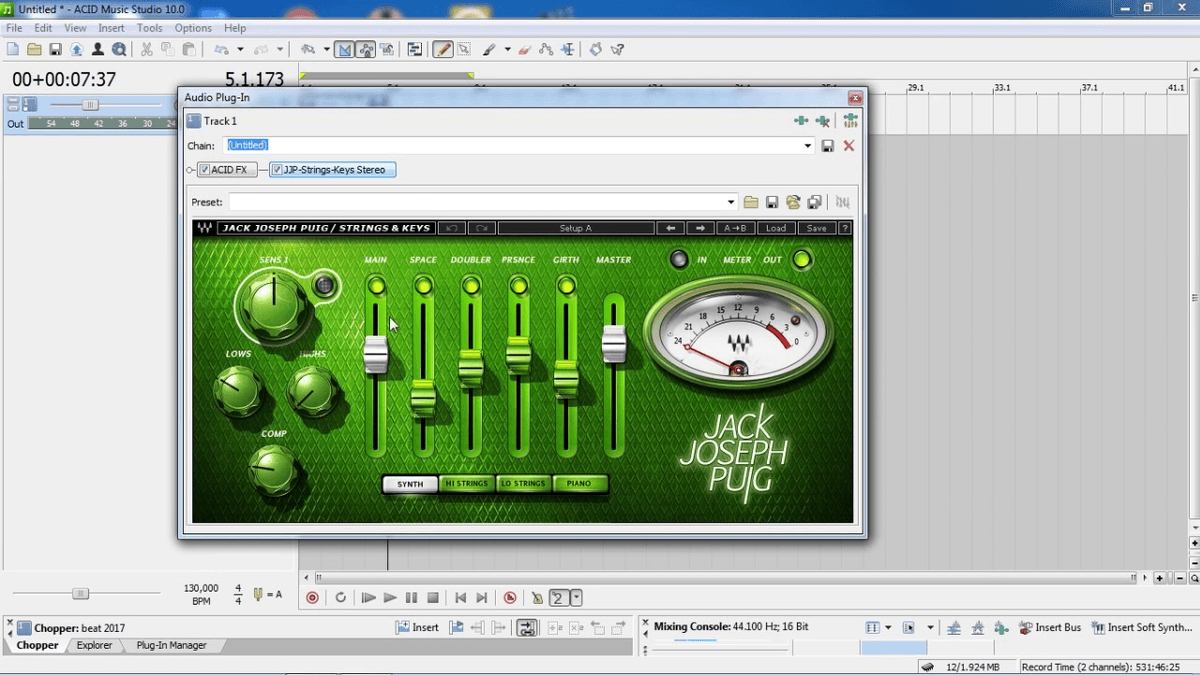Image resolution: width=1200 pixels, height=675 pixels.
Task: Click the plugin Undo arrow button
Action: [452, 228]
